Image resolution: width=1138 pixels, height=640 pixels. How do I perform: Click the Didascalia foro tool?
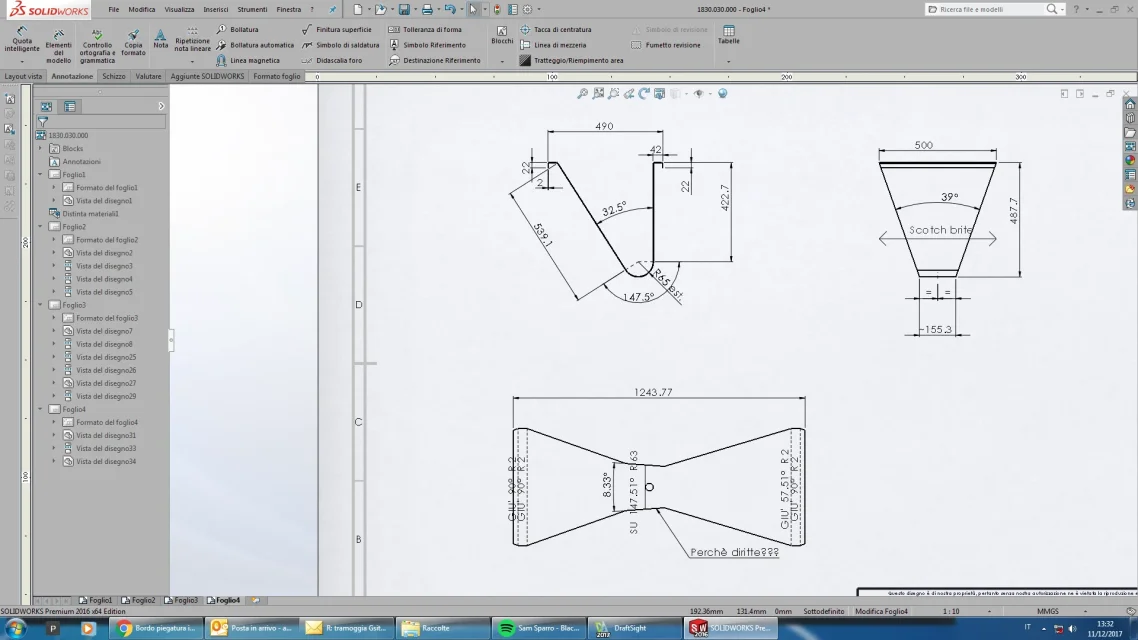point(332,61)
